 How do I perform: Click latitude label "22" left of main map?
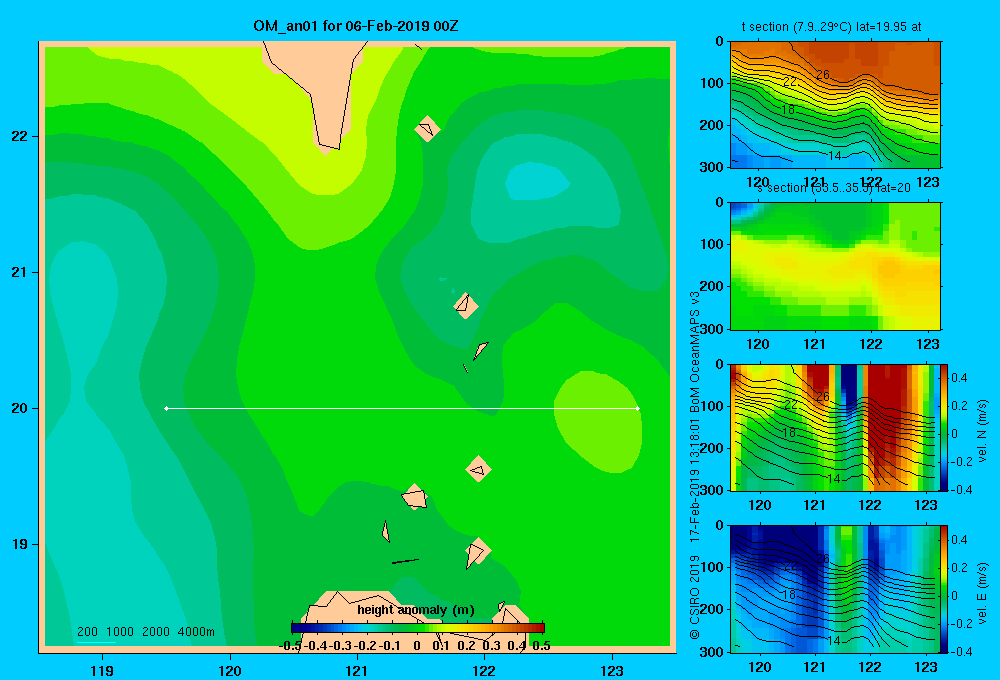coord(20,136)
